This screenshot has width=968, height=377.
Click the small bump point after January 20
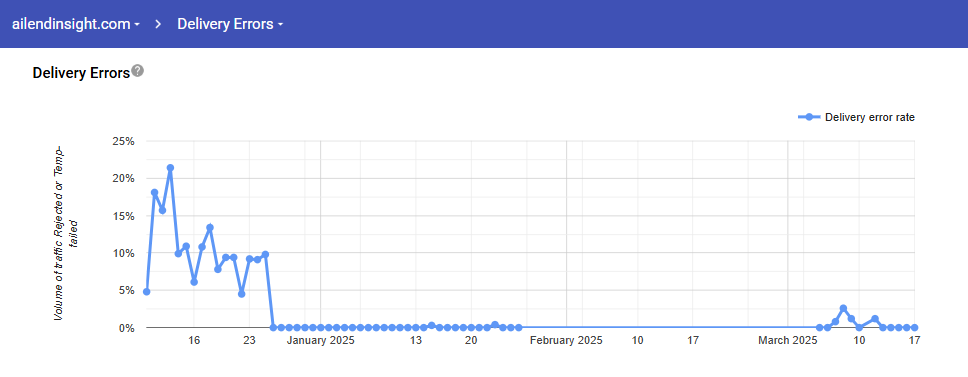coord(494,325)
